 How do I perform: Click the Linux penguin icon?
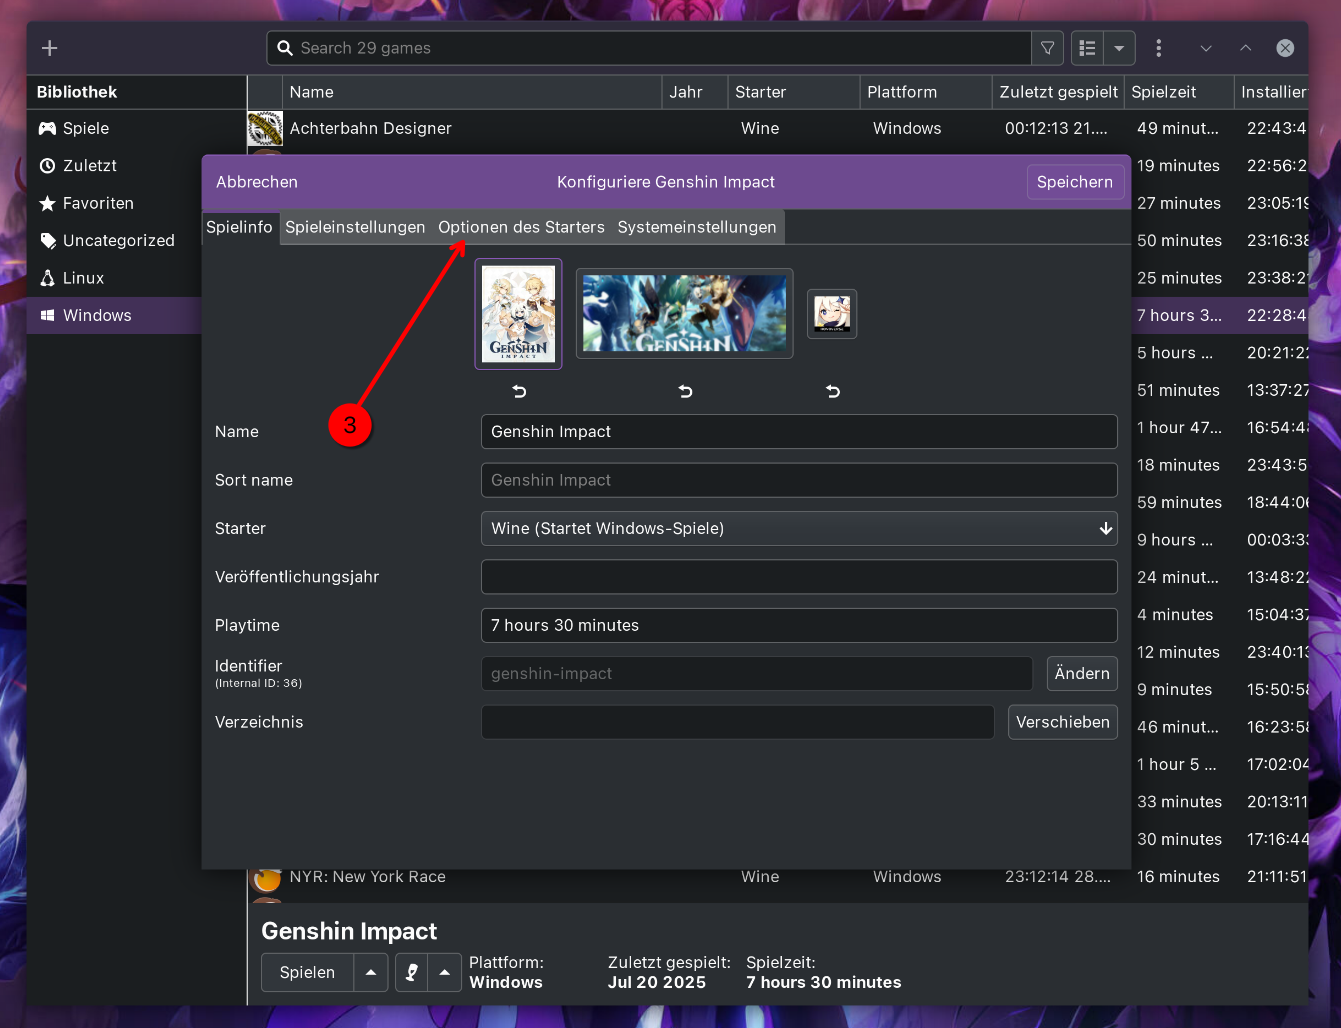tap(47, 278)
